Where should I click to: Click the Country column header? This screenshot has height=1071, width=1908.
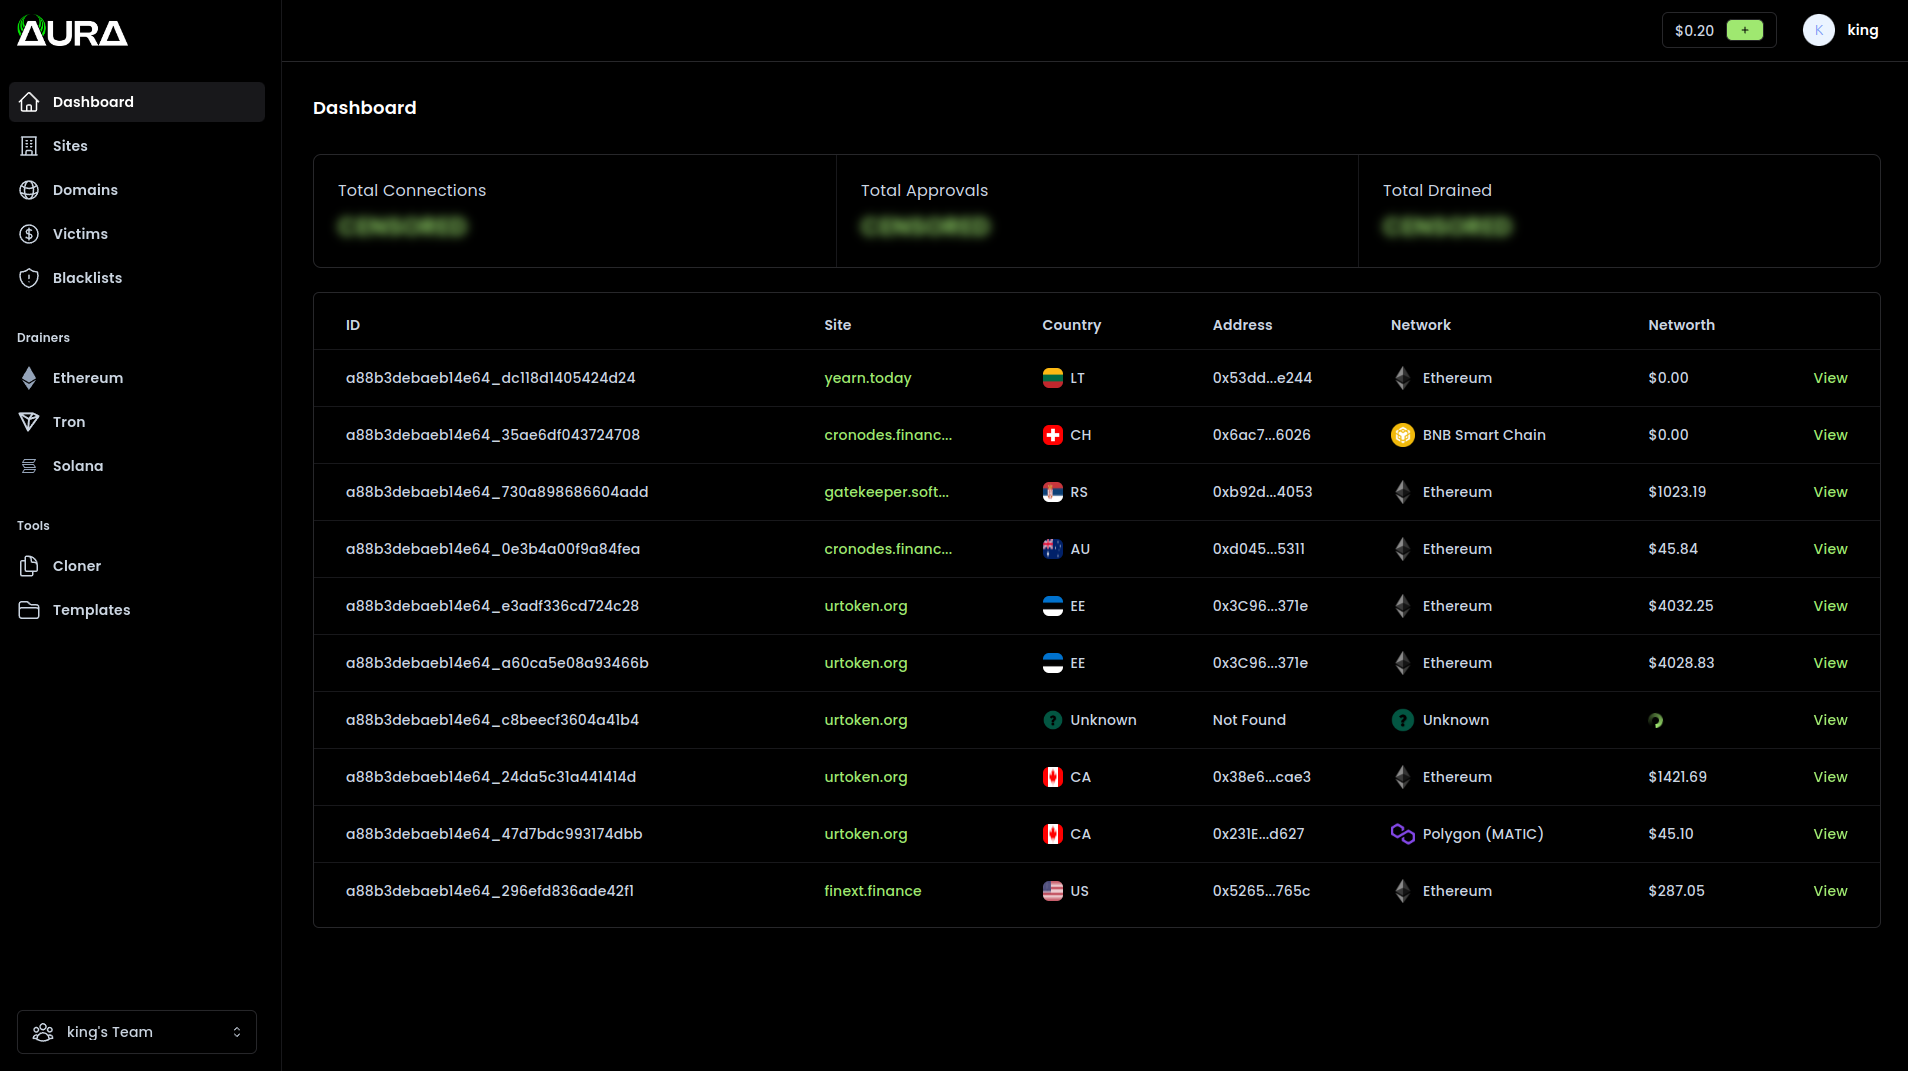click(x=1071, y=325)
